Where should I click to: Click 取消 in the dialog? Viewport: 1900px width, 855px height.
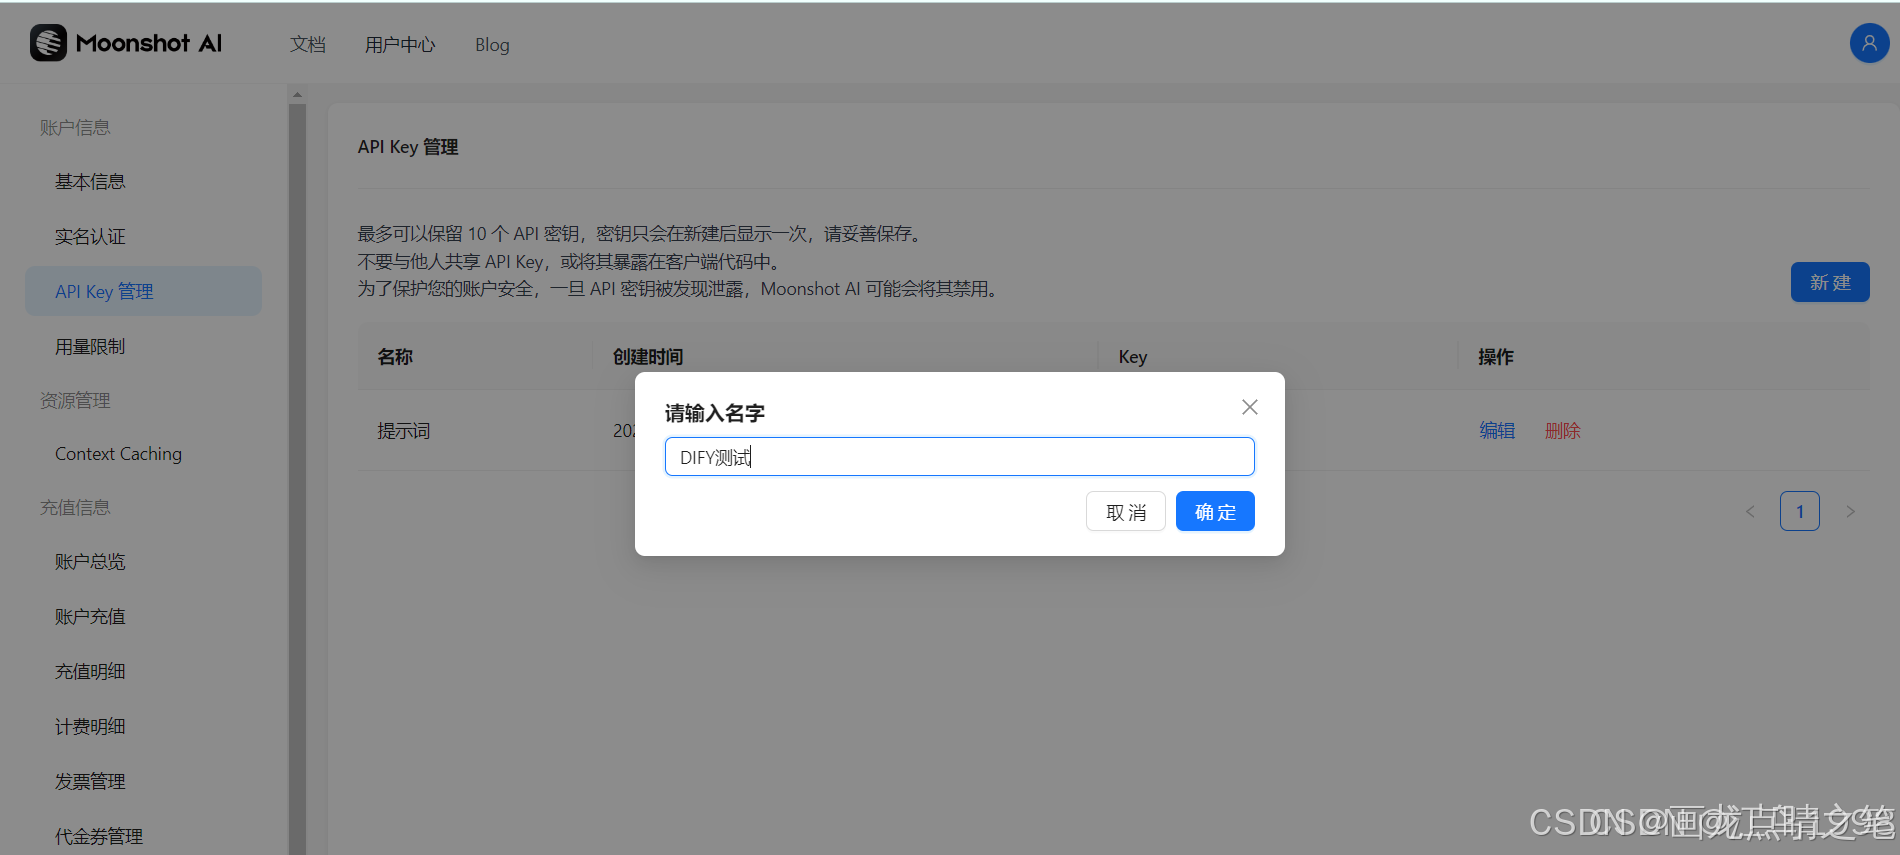[x=1126, y=512]
